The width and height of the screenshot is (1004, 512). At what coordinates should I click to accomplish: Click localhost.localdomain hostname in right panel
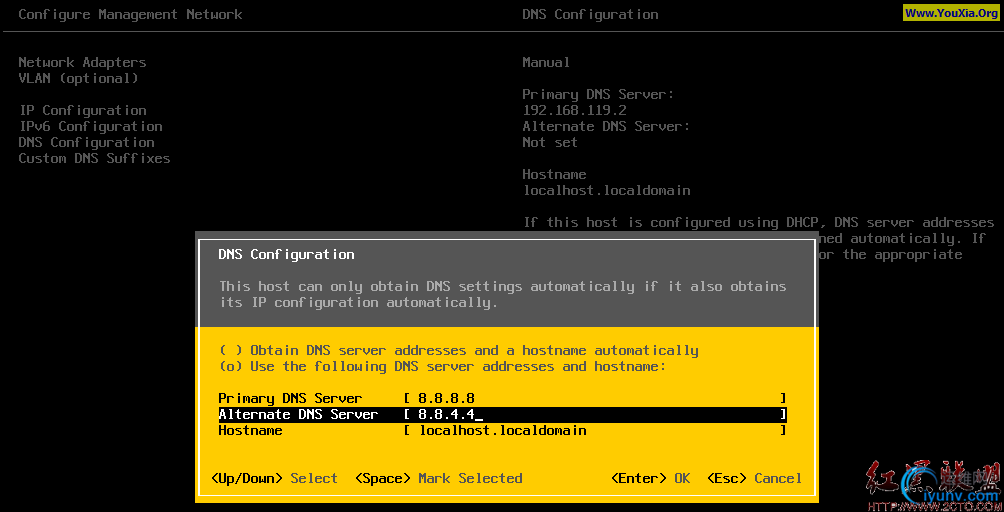(606, 190)
